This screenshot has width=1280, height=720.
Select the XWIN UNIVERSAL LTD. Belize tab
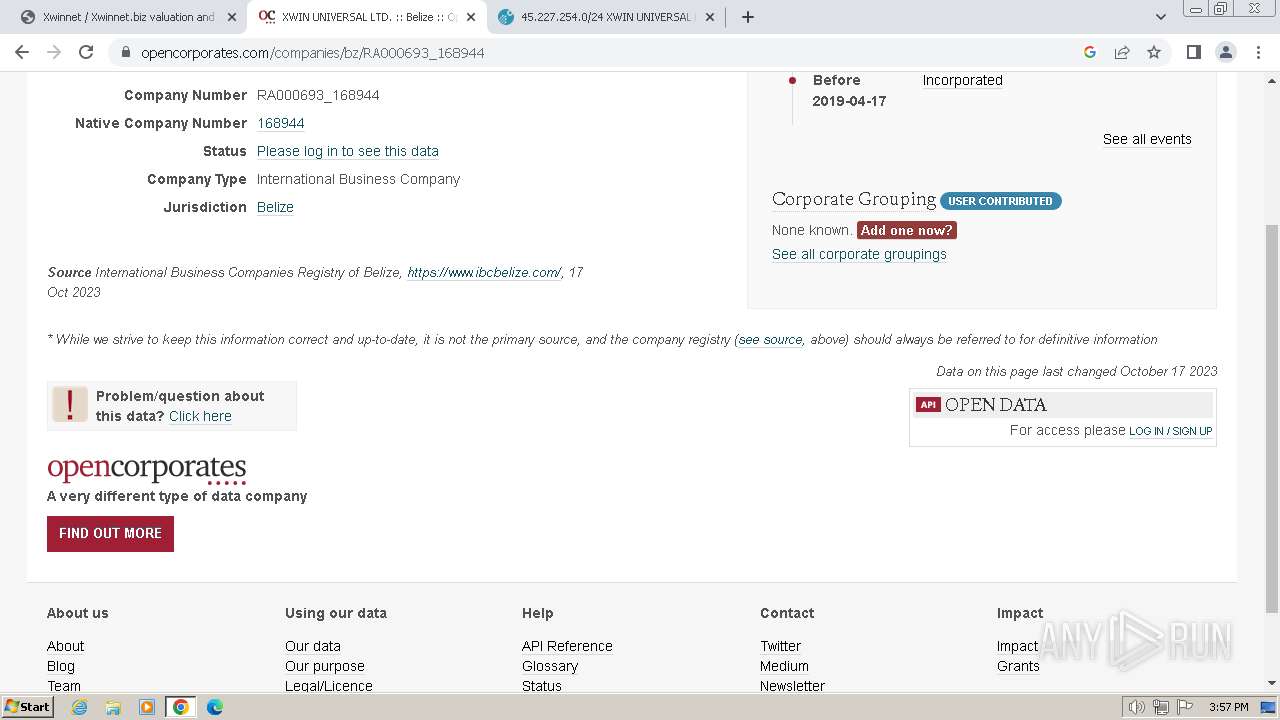coord(367,17)
